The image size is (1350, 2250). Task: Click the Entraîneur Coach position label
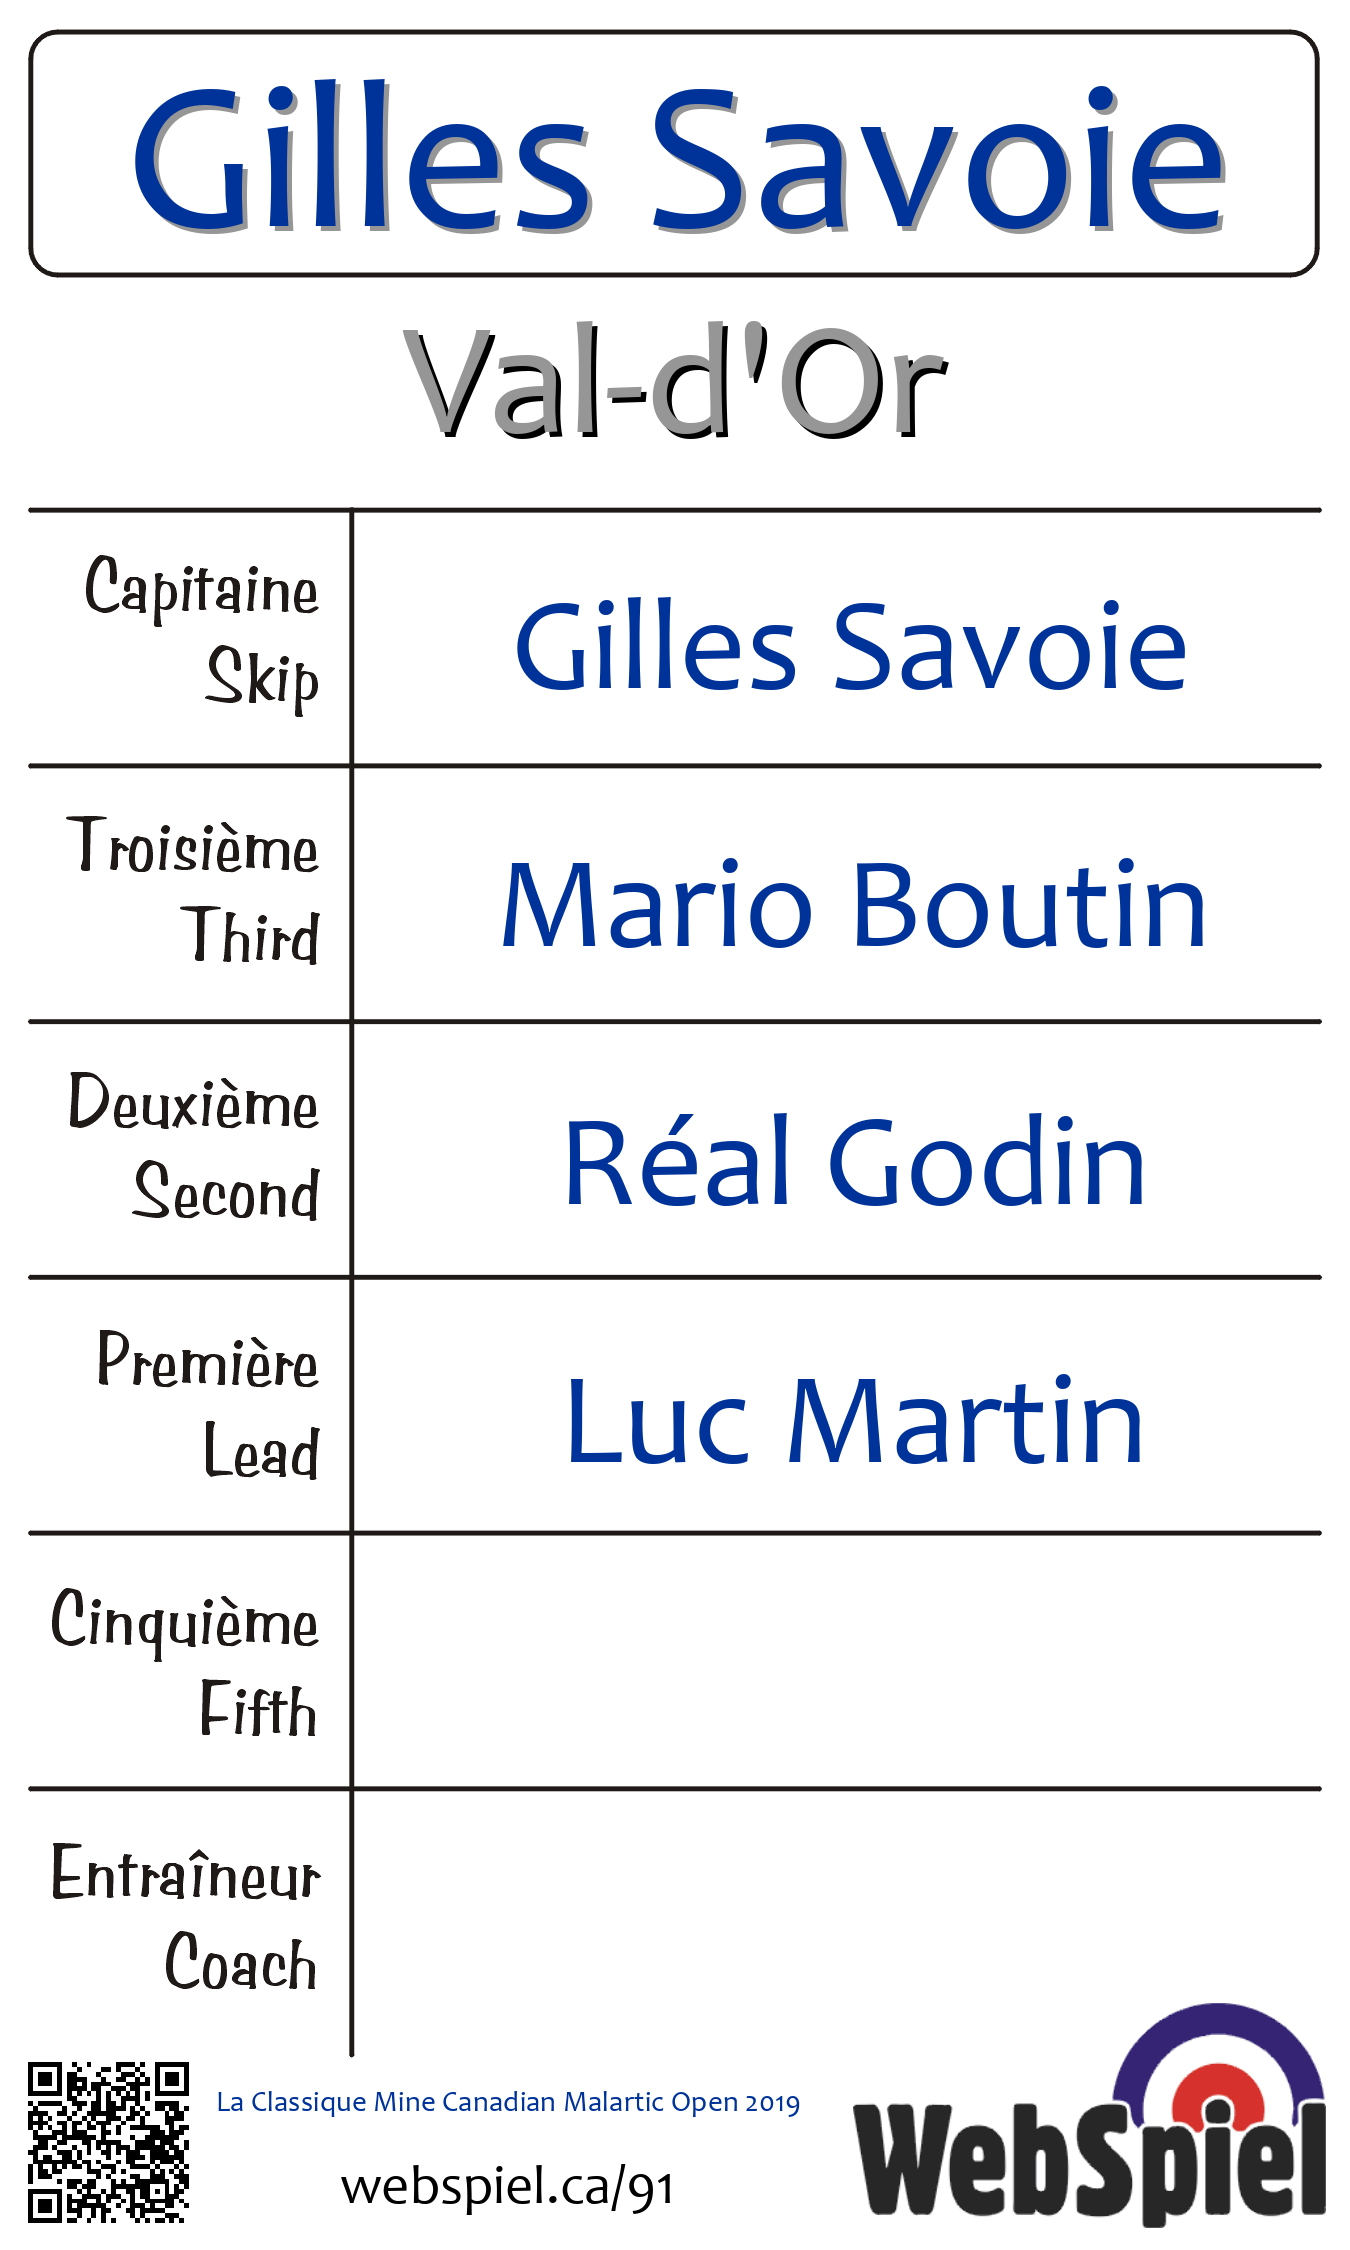[x=186, y=1917]
